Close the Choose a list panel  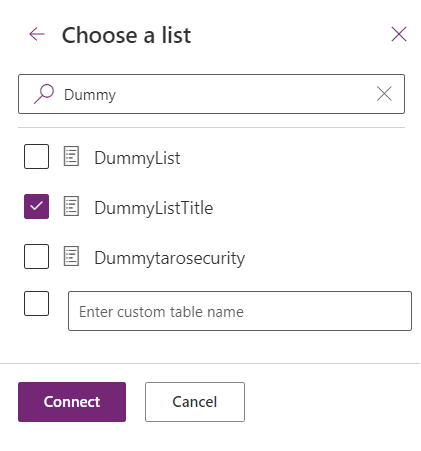click(x=399, y=34)
